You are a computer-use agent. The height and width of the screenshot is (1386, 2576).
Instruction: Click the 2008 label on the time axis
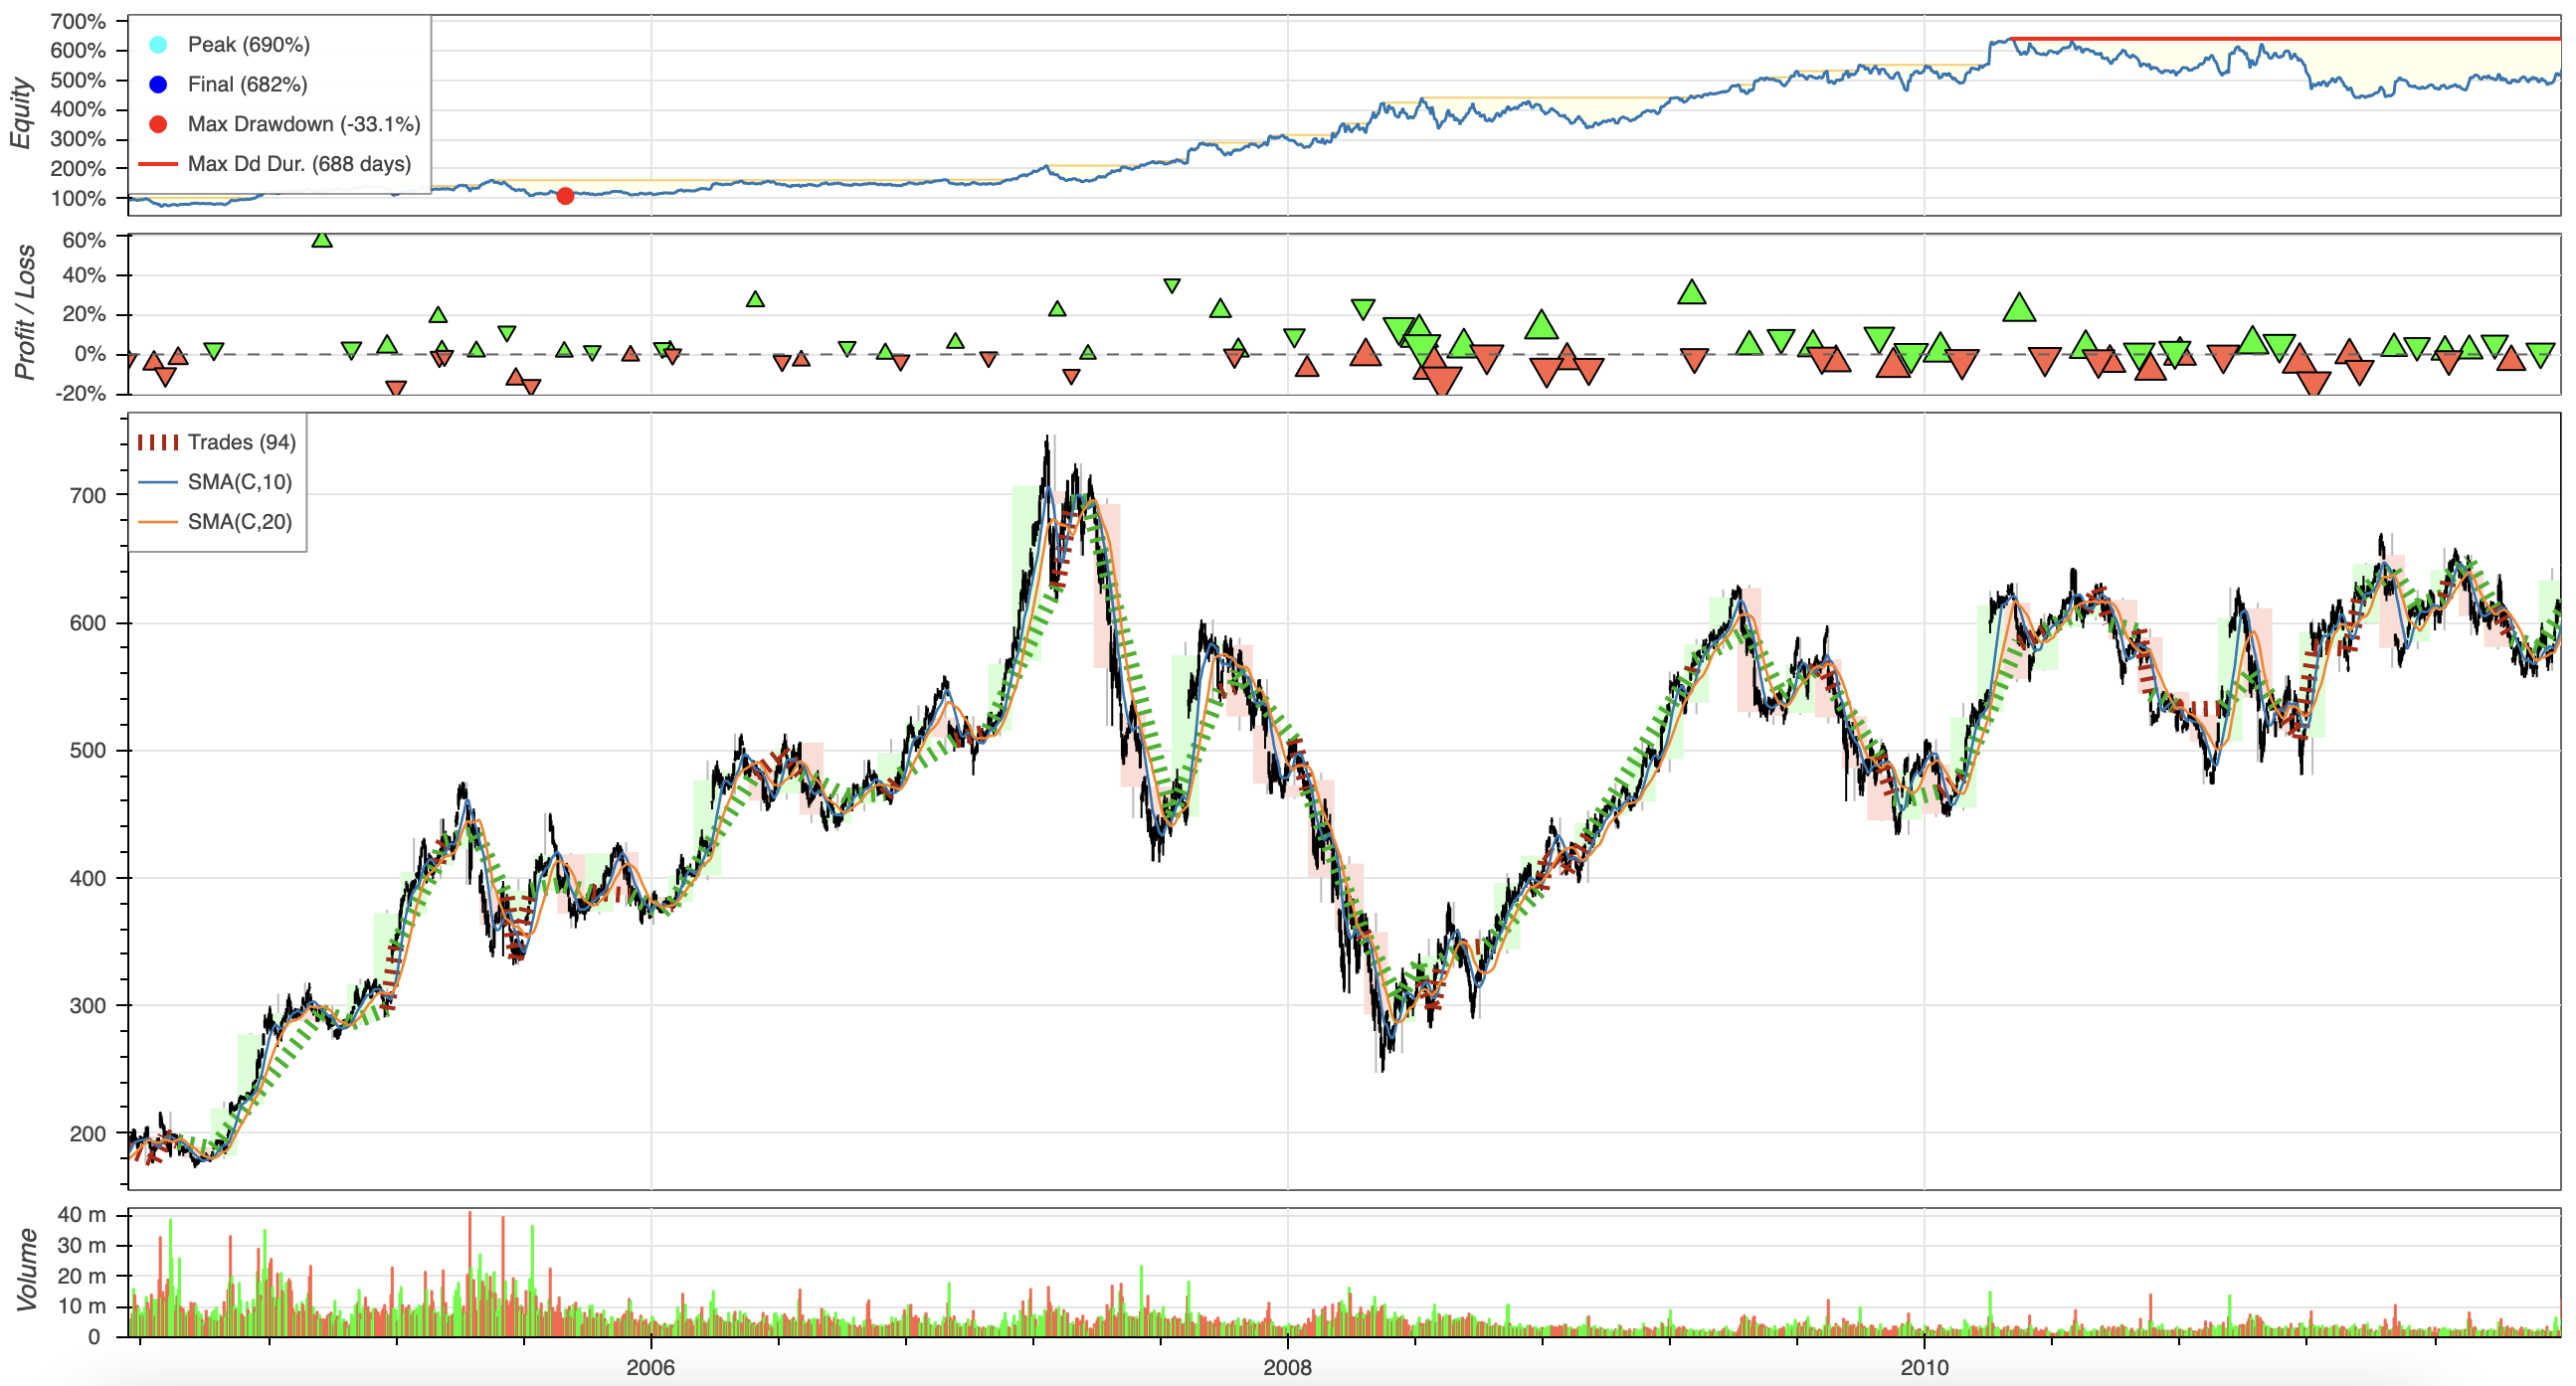pyautogui.click(x=1287, y=1367)
